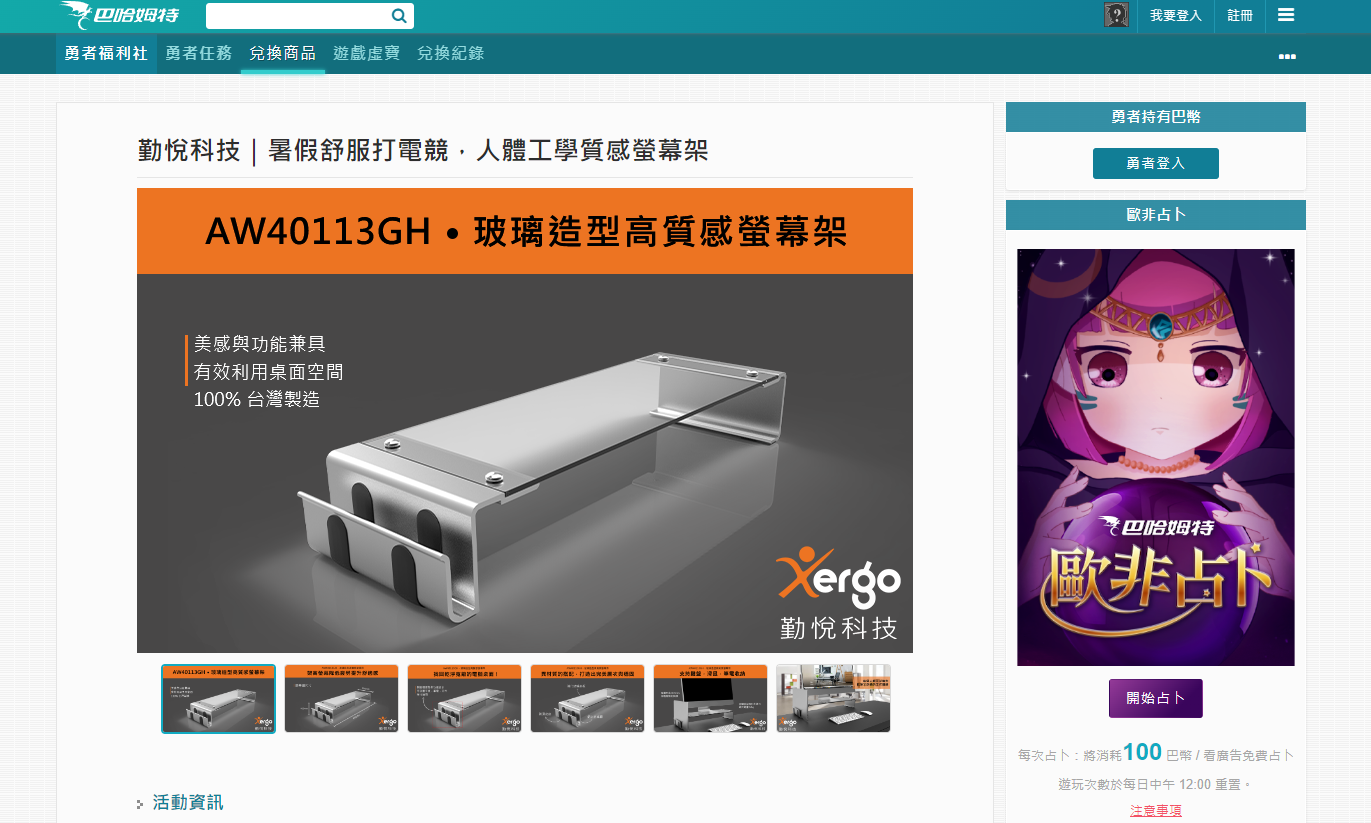Select the fifth thumbnail showing monitor on desk

710,698
